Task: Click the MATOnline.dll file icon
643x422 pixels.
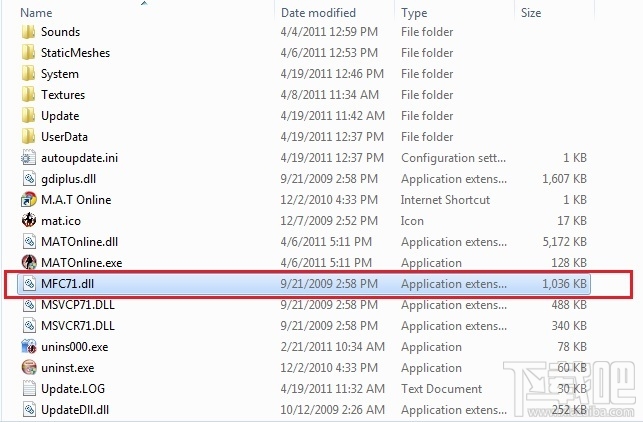Action: [29, 242]
